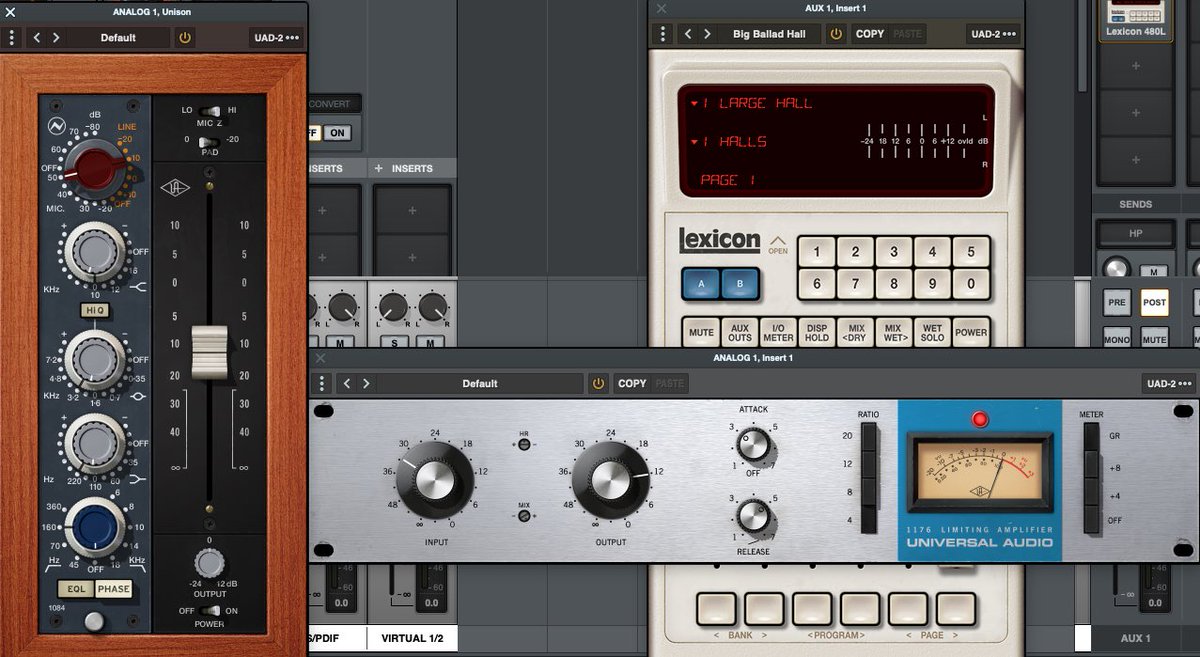Click the Lexicon MUTE button

(x=701, y=332)
